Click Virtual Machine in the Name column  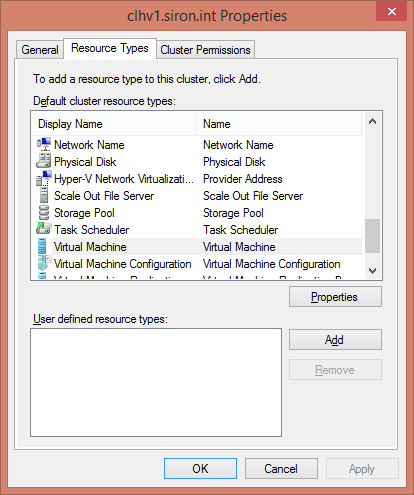pyautogui.click(x=239, y=247)
